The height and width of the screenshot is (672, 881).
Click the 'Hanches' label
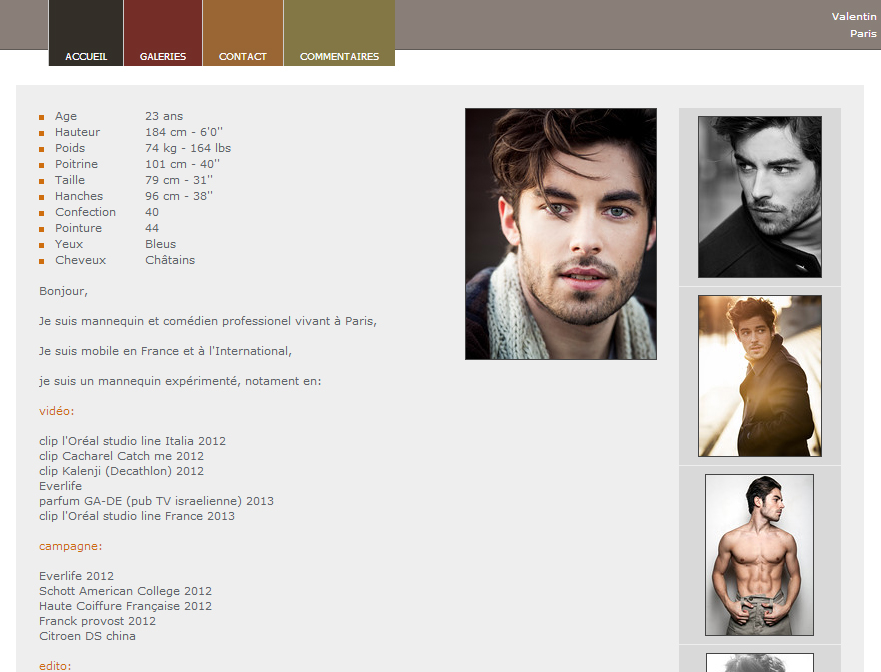(x=79, y=196)
